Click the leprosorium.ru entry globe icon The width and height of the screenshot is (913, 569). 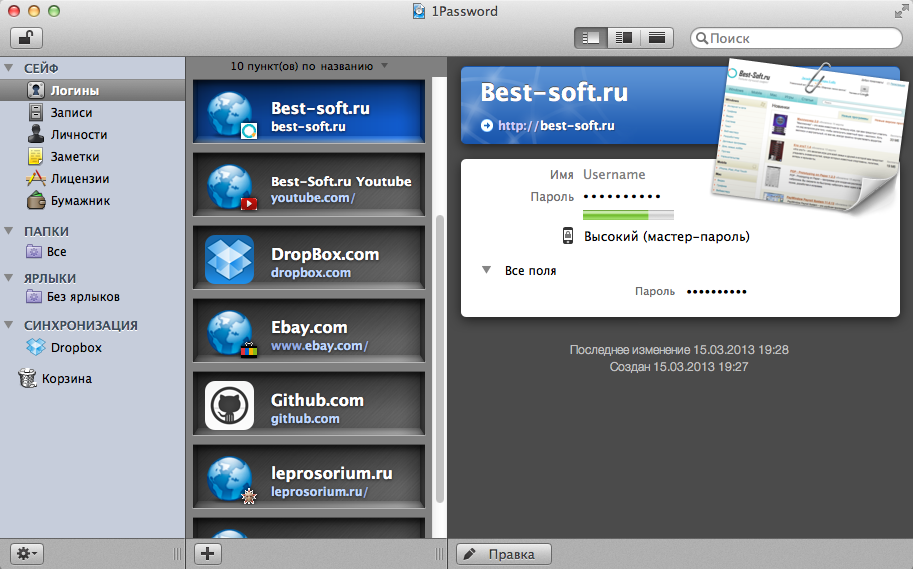(230, 479)
